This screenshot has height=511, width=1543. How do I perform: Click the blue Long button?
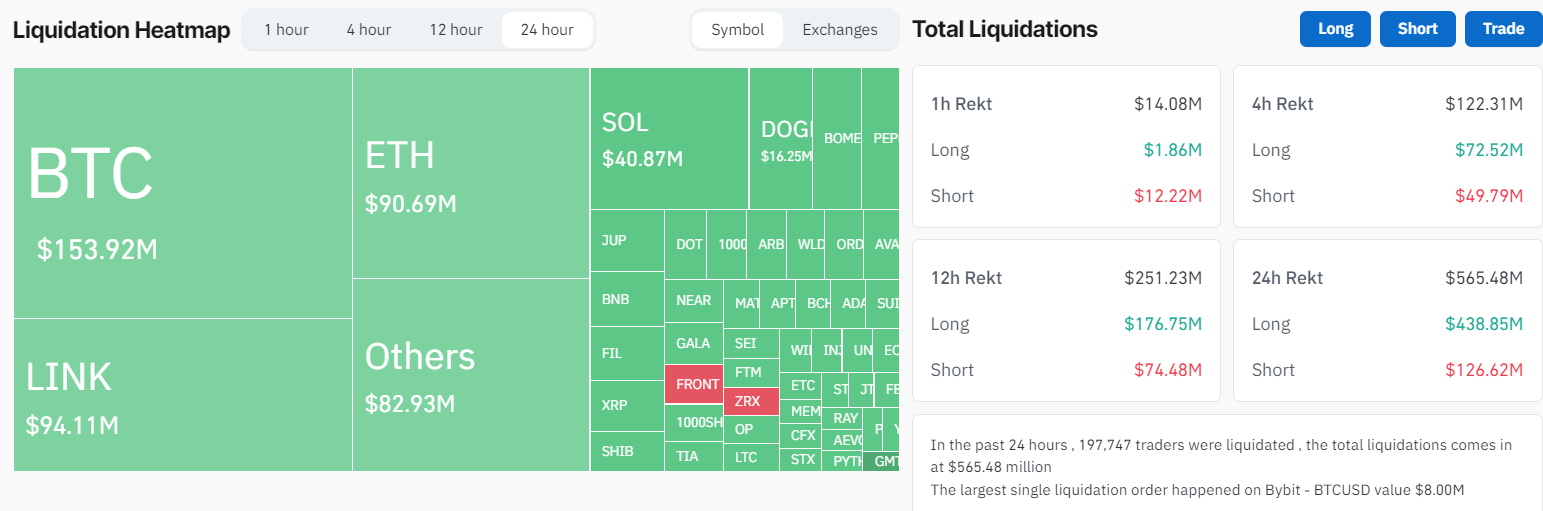pos(1335,29)
